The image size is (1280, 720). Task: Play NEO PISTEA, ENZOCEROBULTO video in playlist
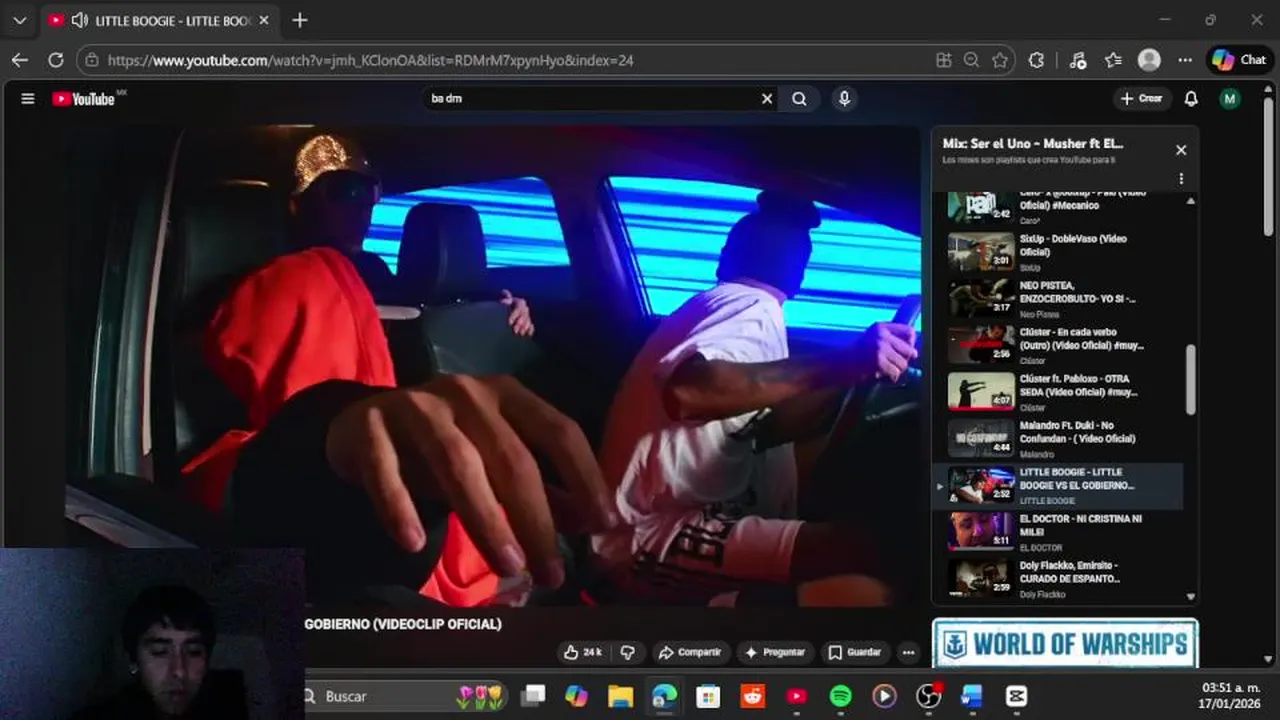[x=1059, y=298]
